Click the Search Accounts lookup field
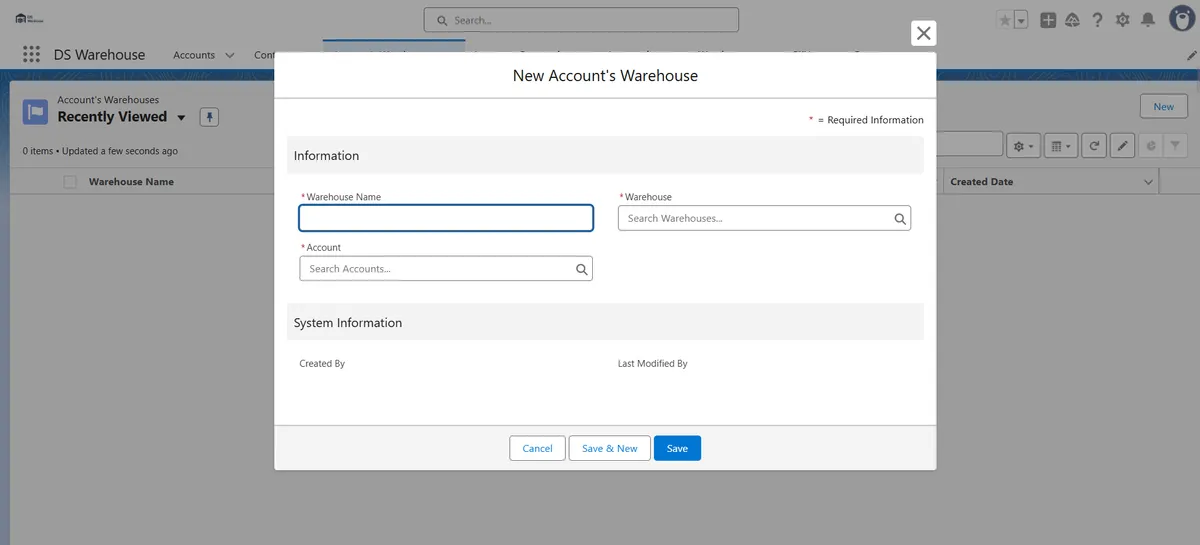The height and width of the screenshot is (545, 1200). 446,269
